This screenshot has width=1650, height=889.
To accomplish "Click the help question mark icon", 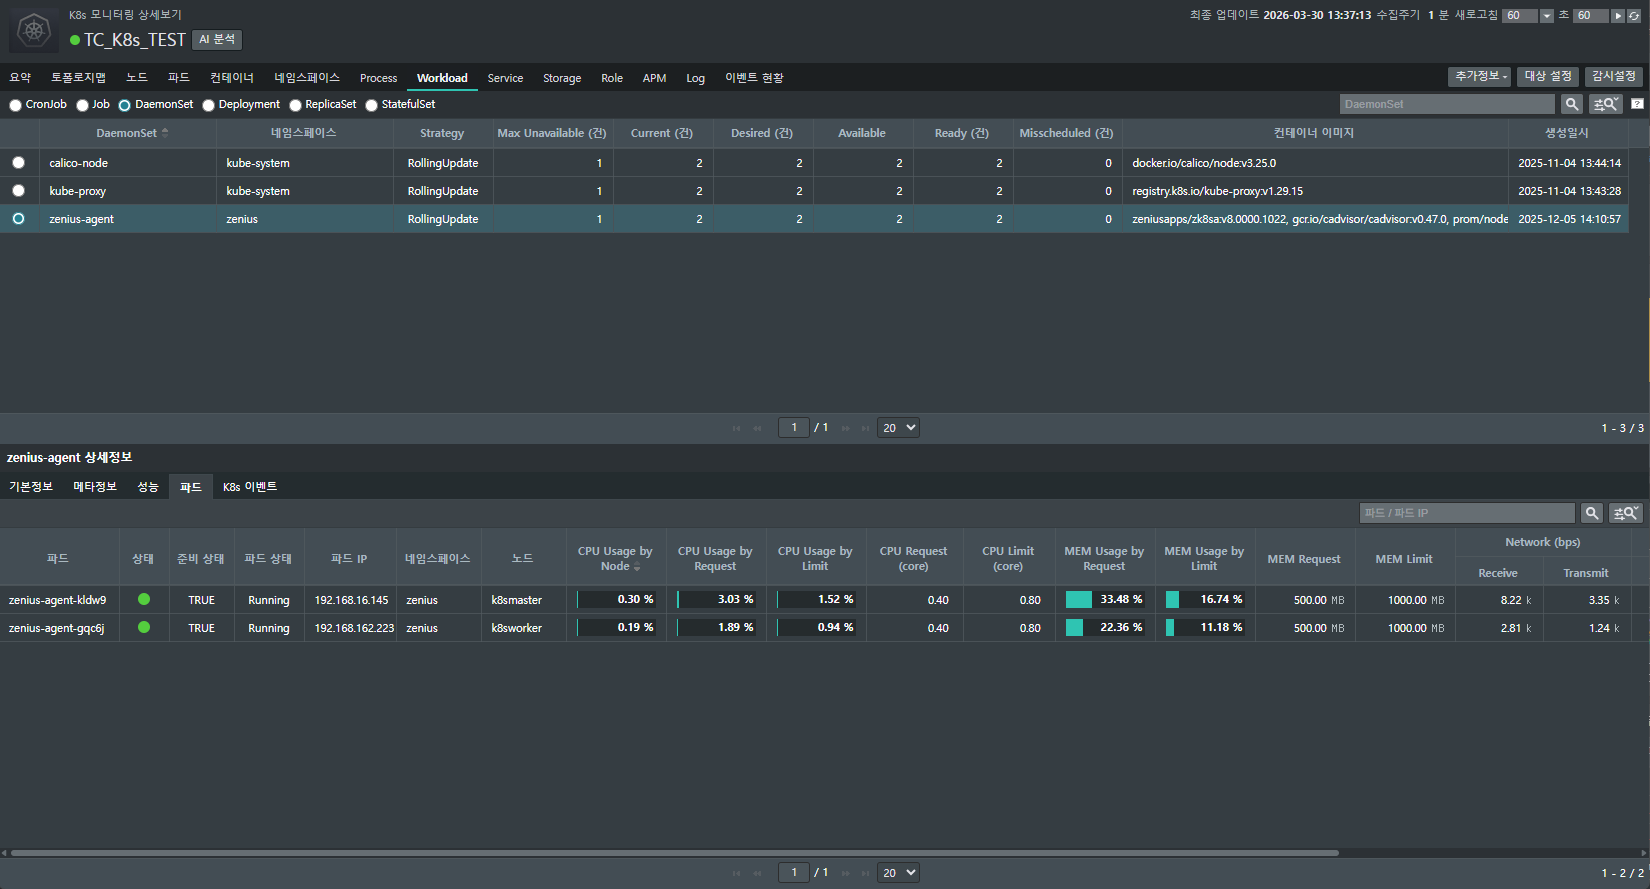I will point(1637,104).
